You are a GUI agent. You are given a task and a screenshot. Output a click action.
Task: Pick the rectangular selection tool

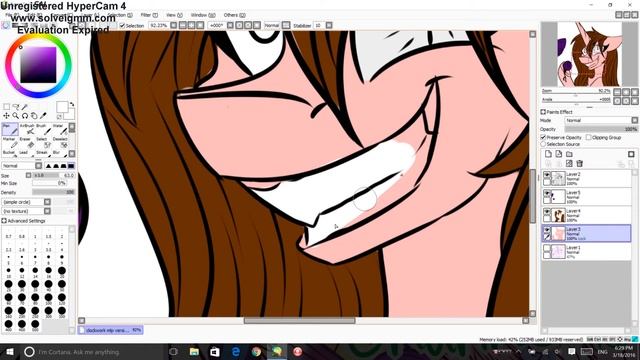coord(7,107)
